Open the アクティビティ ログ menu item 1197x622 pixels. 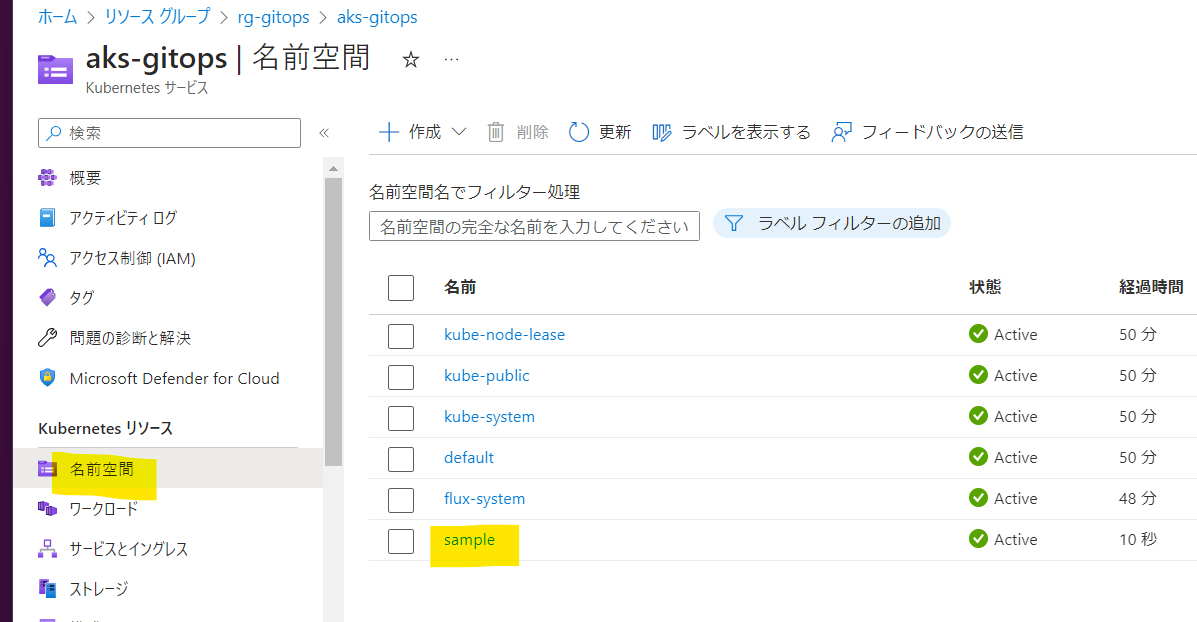coord(123,218)
